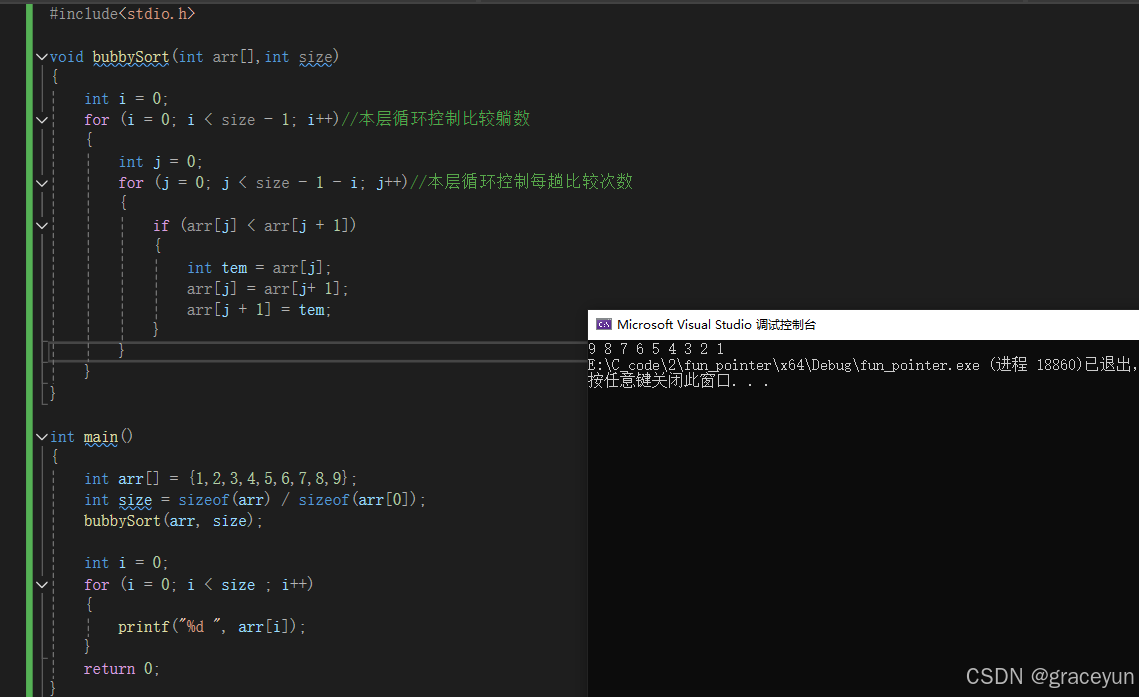The image size is (1139, 697).
Task: Click the sizeof(arr[0]) expression
Action: tap(358, 500)
